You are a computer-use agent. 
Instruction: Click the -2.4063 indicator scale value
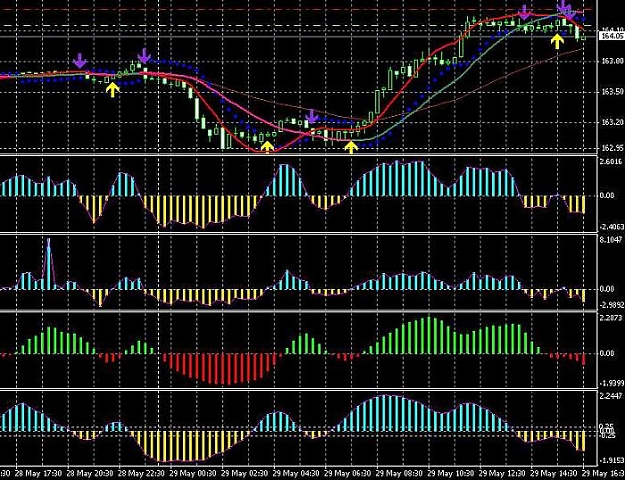point(611,226)
